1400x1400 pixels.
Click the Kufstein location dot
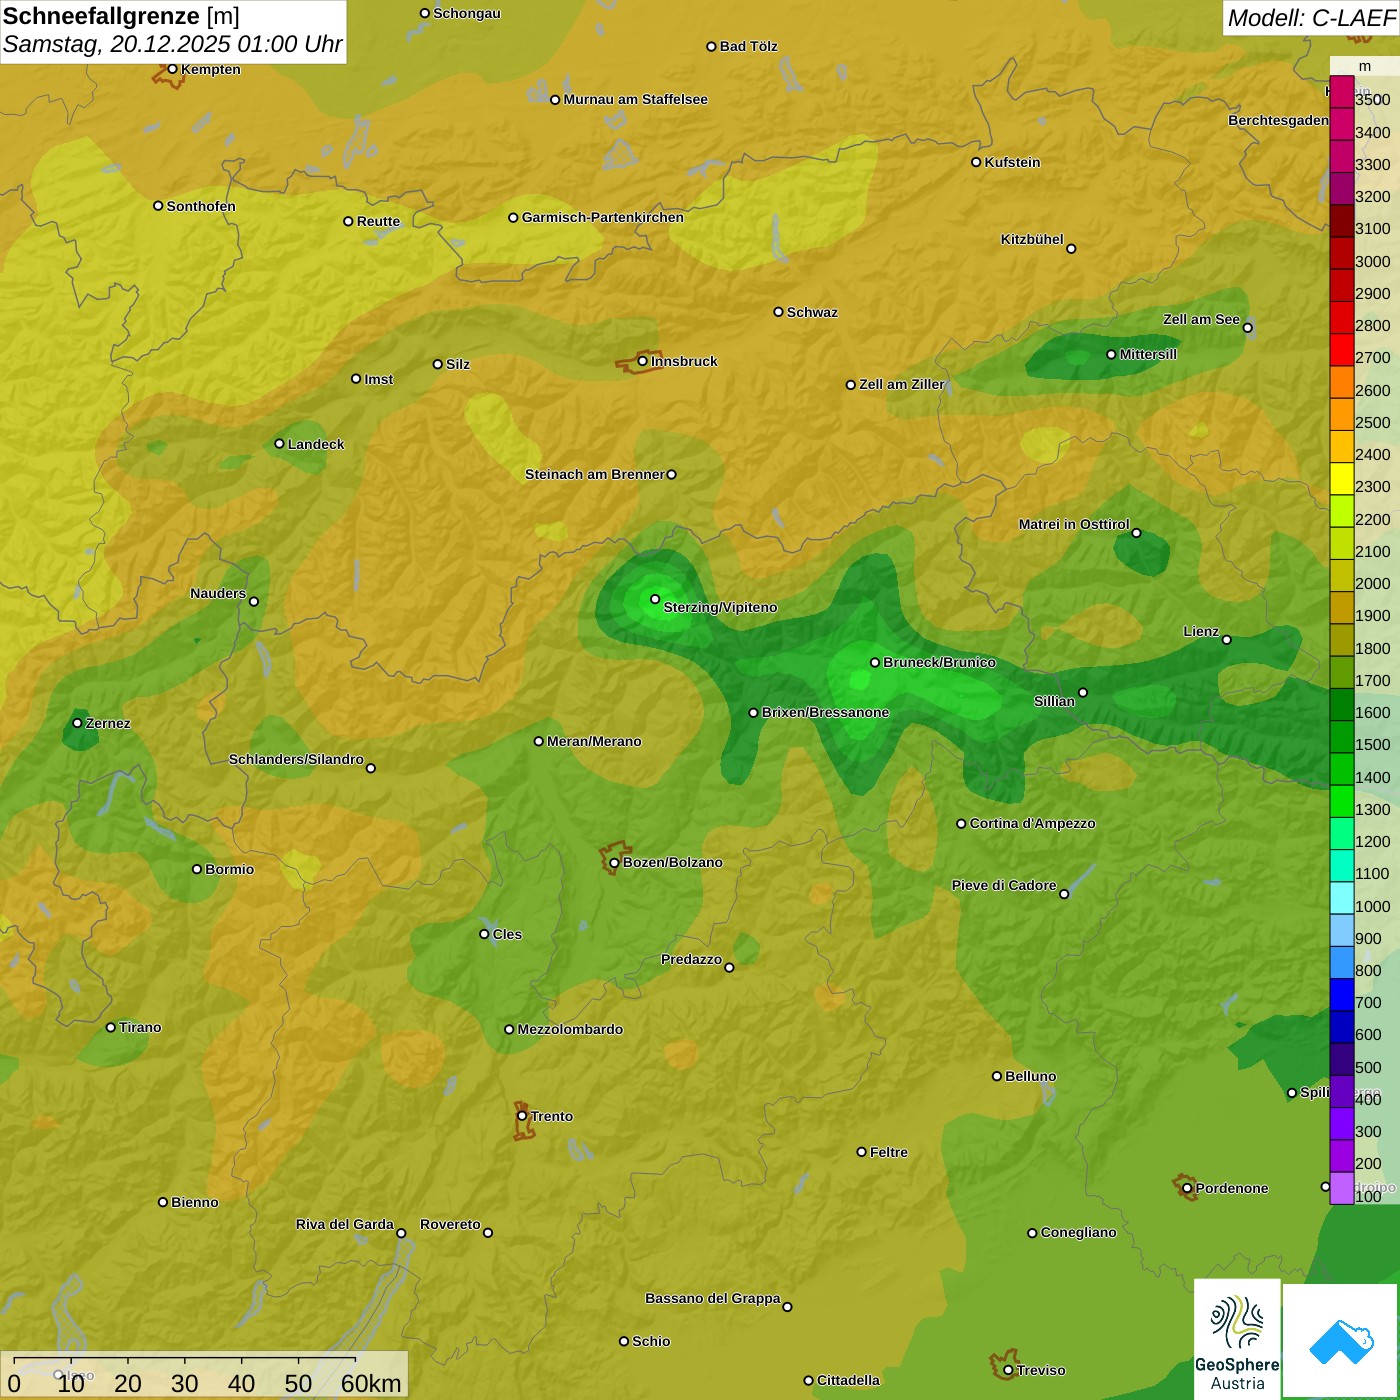976,162
